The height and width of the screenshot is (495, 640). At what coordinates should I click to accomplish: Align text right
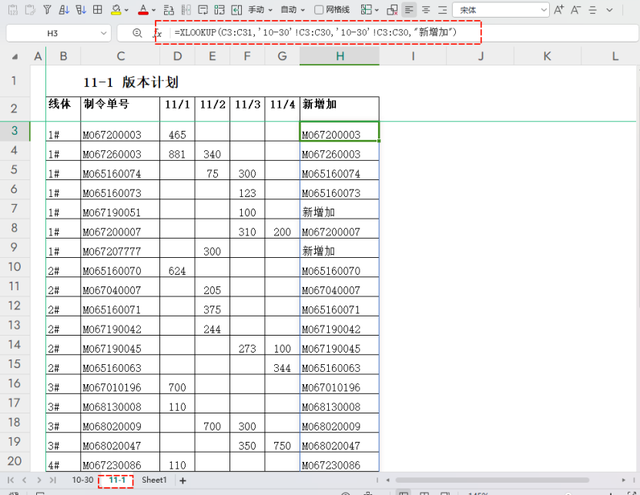coord(442,9)
